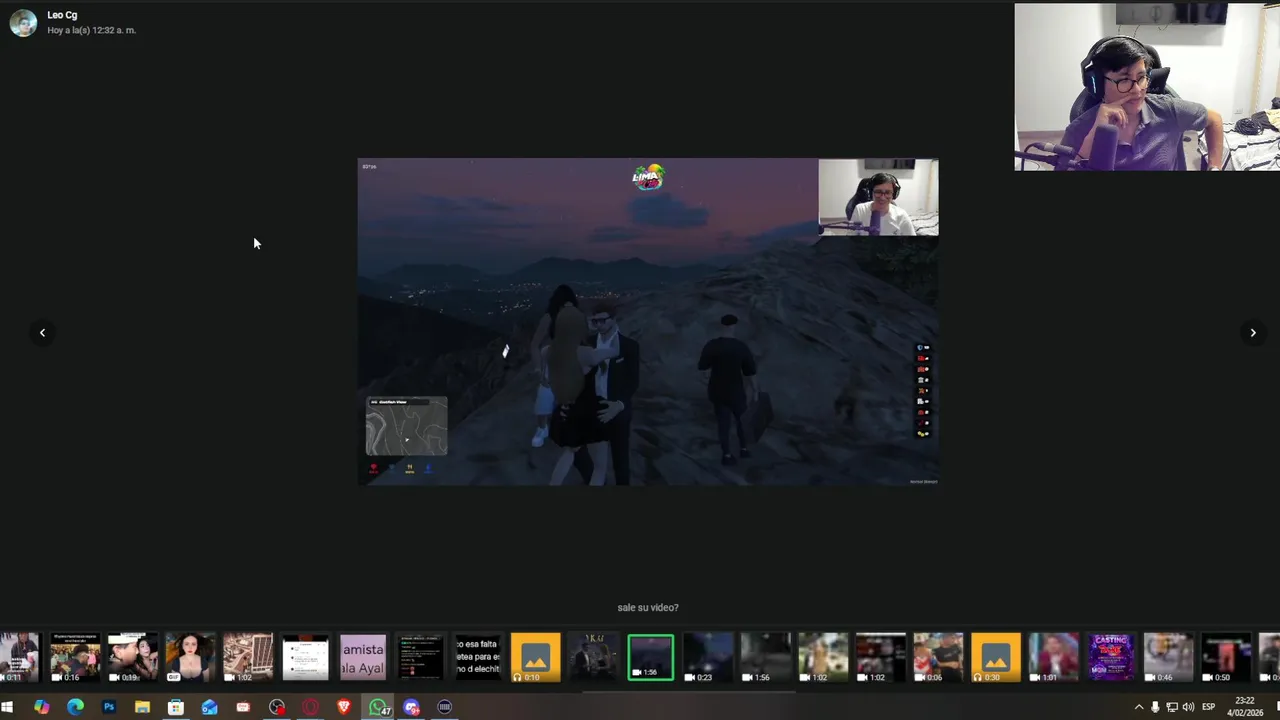Open Microsoft Store from the taskbar

176,707
